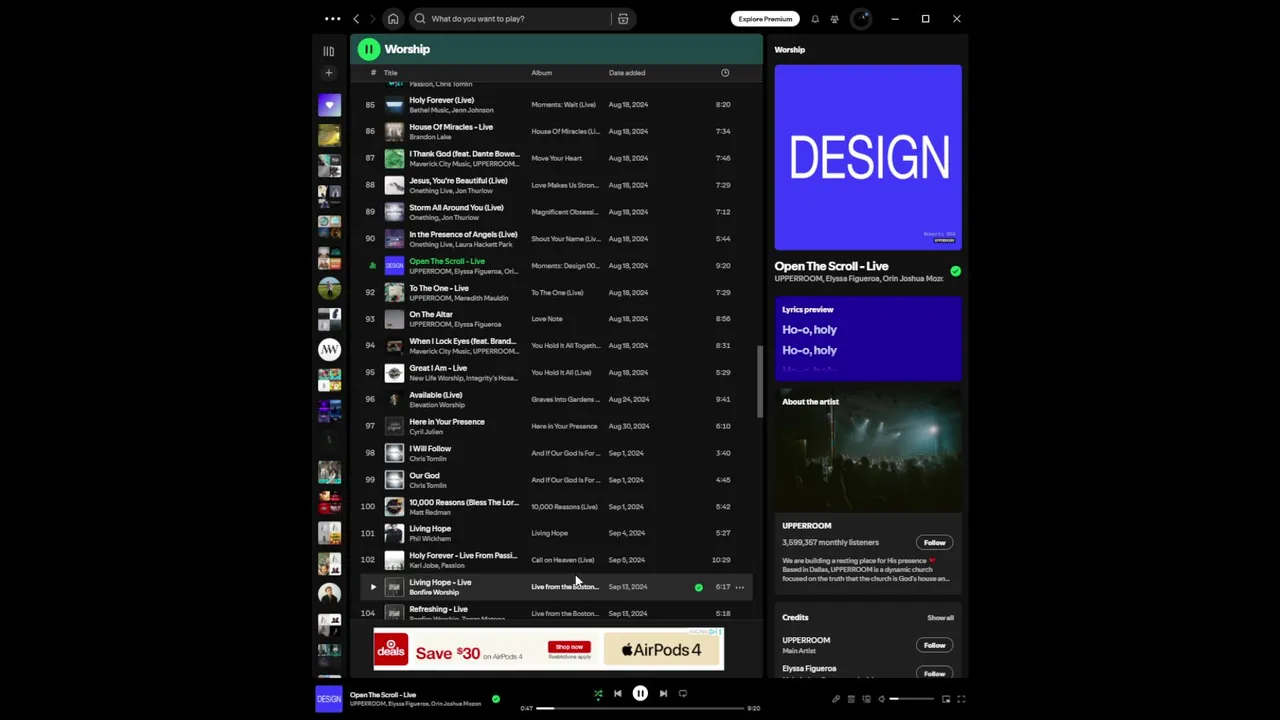Image resolution: width=1280 pixels, height=720 pixels.
Task: Go forward with the right arrow
Action: point(372,19)
